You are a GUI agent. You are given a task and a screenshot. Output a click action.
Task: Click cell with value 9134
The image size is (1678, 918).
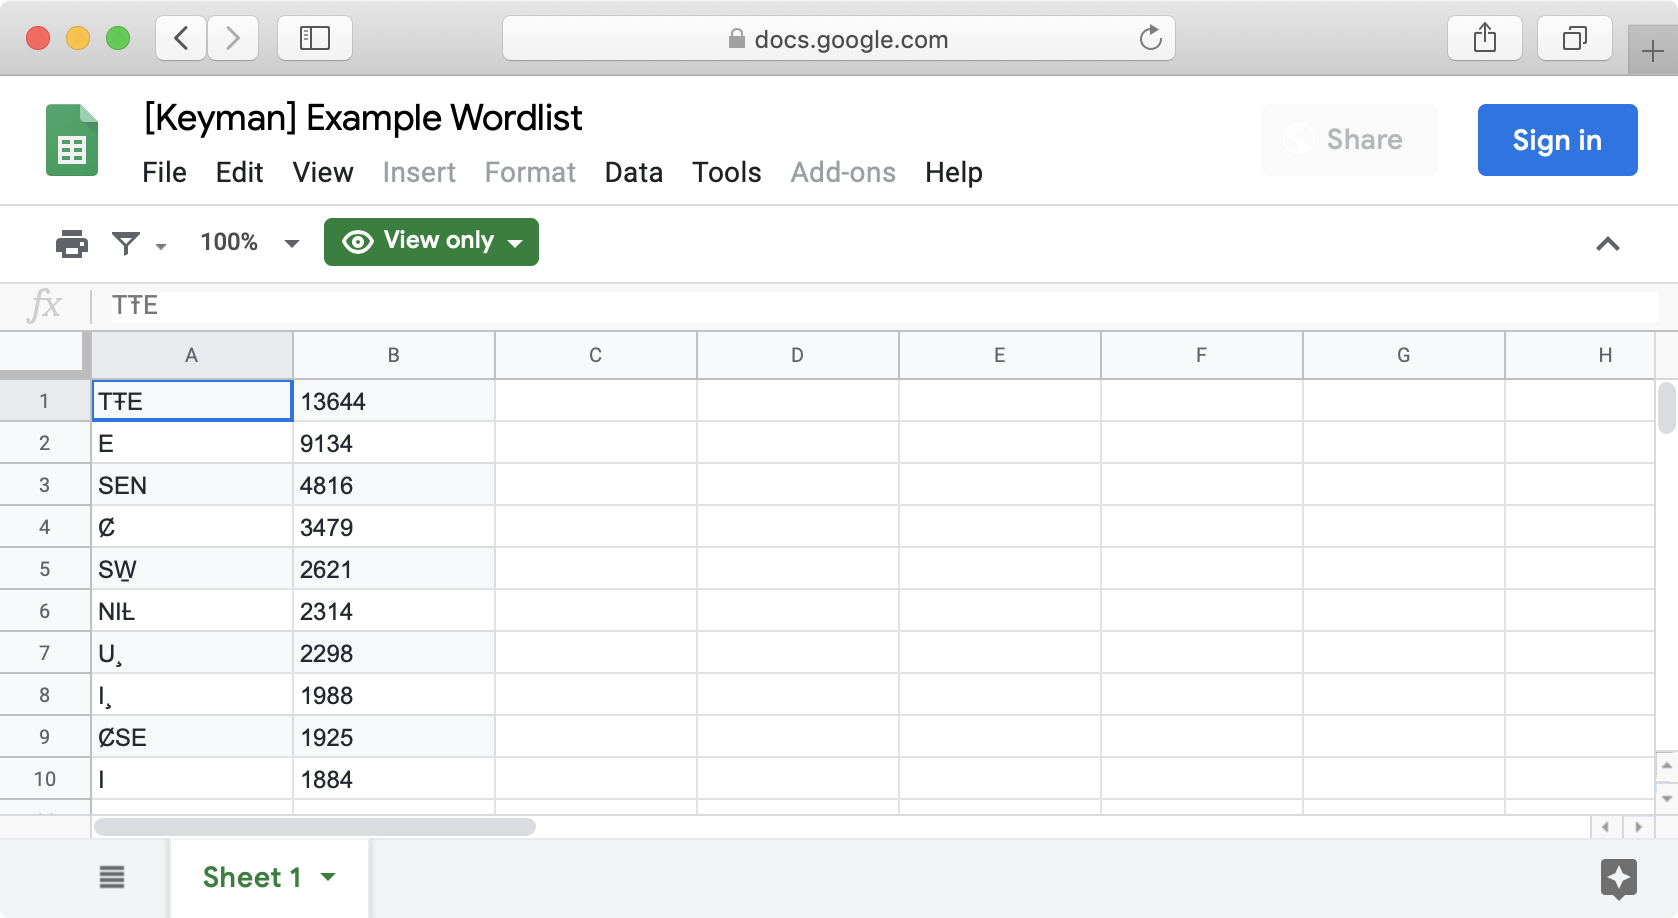[394, 443]
